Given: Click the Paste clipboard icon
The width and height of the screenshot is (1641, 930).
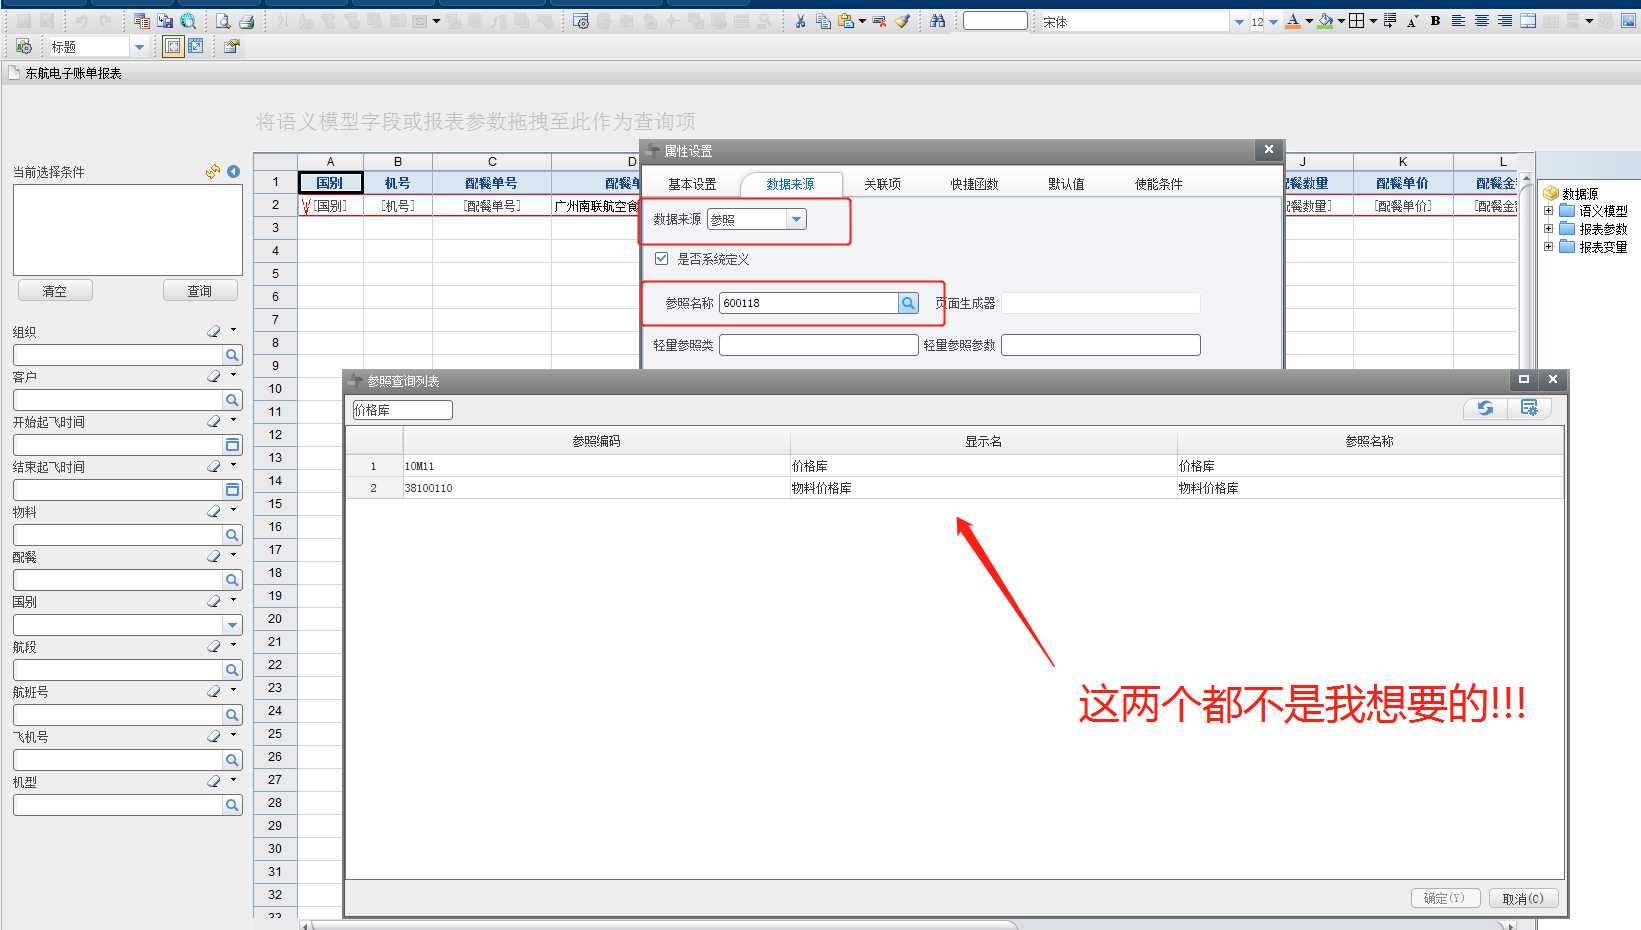Looking at the screenshot, I should 847,21.
